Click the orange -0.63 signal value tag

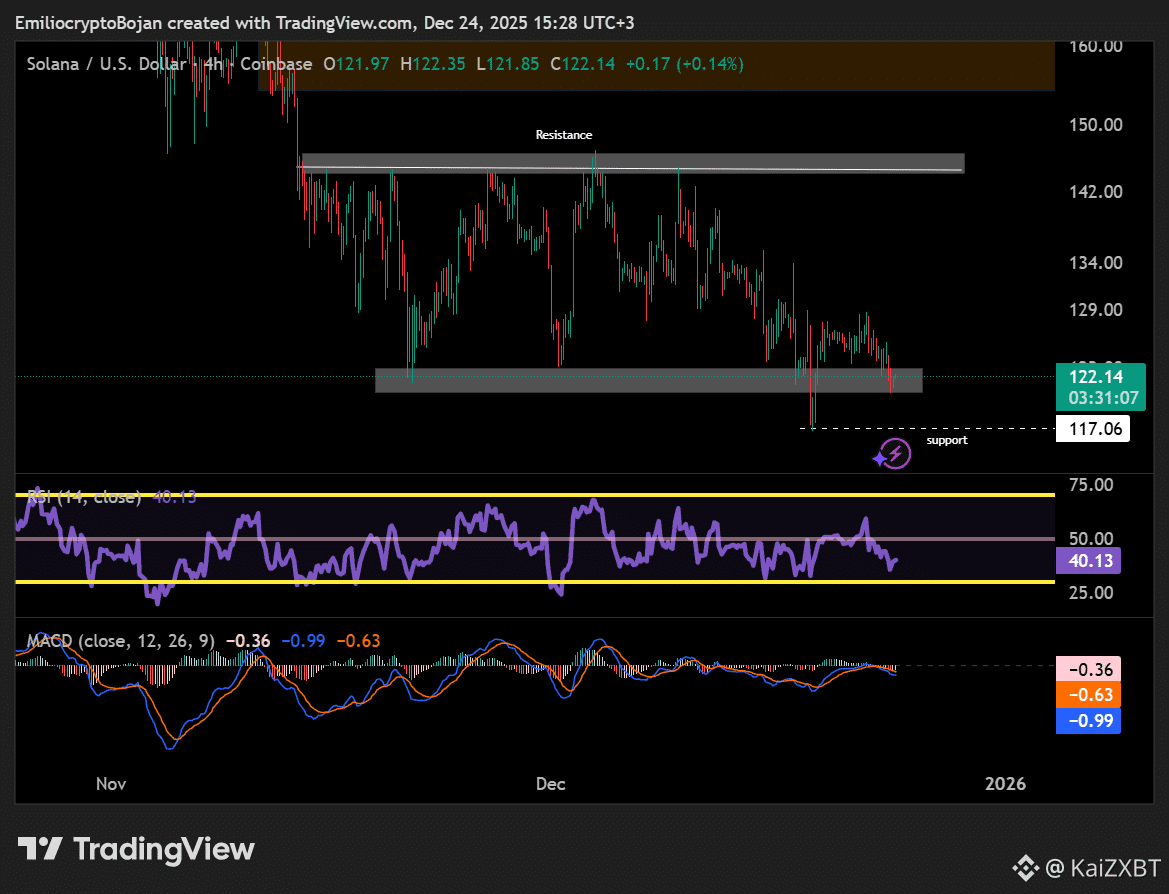pos(1088,695)
